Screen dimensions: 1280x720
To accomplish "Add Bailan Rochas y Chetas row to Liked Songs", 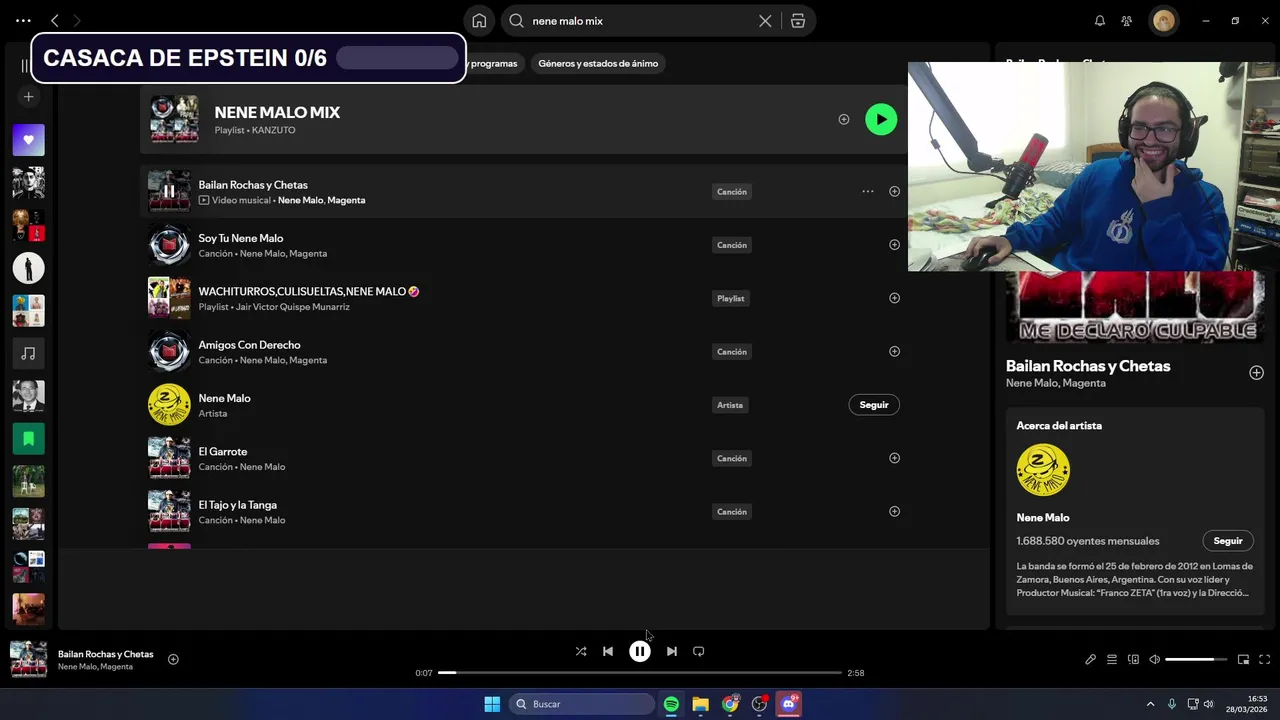I will coord(894,191).
